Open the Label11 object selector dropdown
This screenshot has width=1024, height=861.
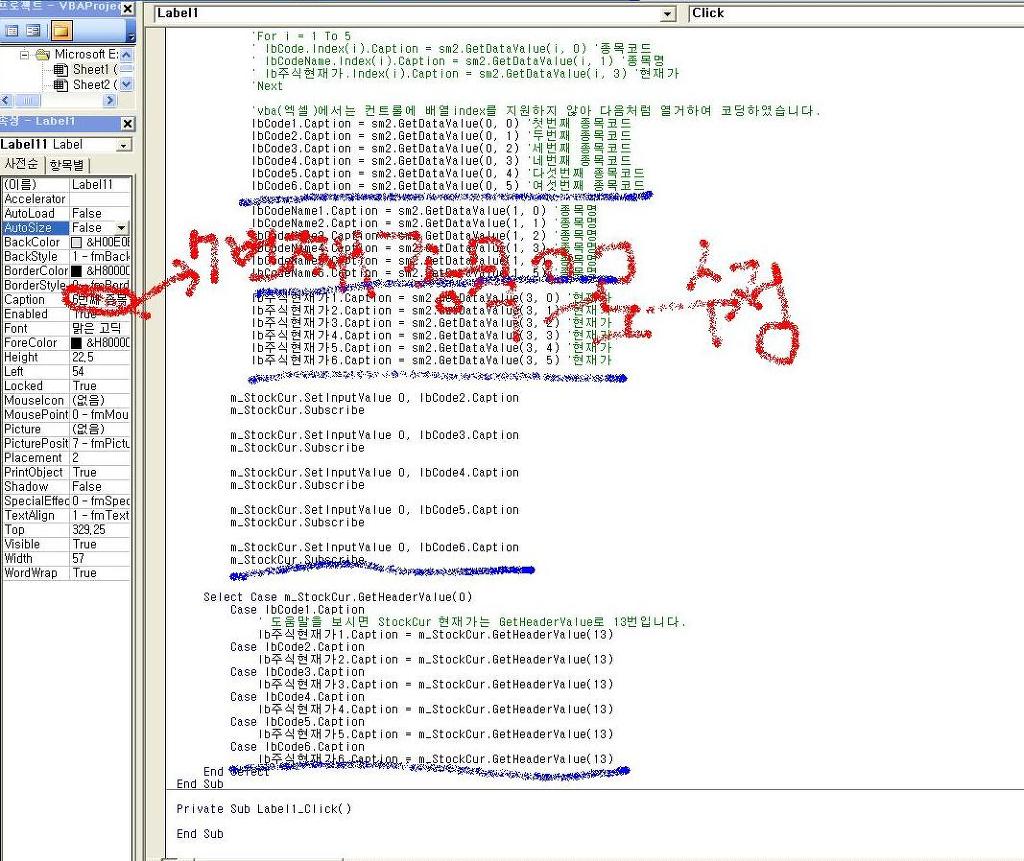124,145
